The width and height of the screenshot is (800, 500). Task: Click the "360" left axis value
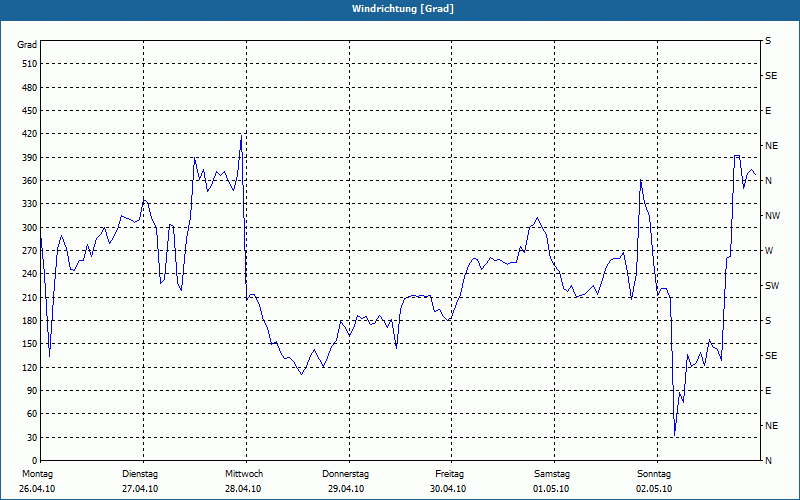tap(30, 181)
